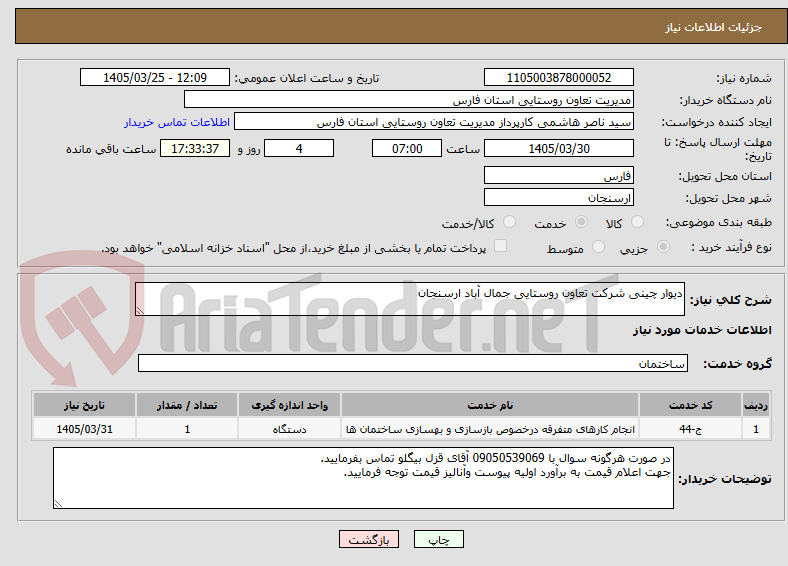Click the remaining time field 17:33:37
This screenshot has height=566, width=788.
pyautogui.click(x=195, y=148)
